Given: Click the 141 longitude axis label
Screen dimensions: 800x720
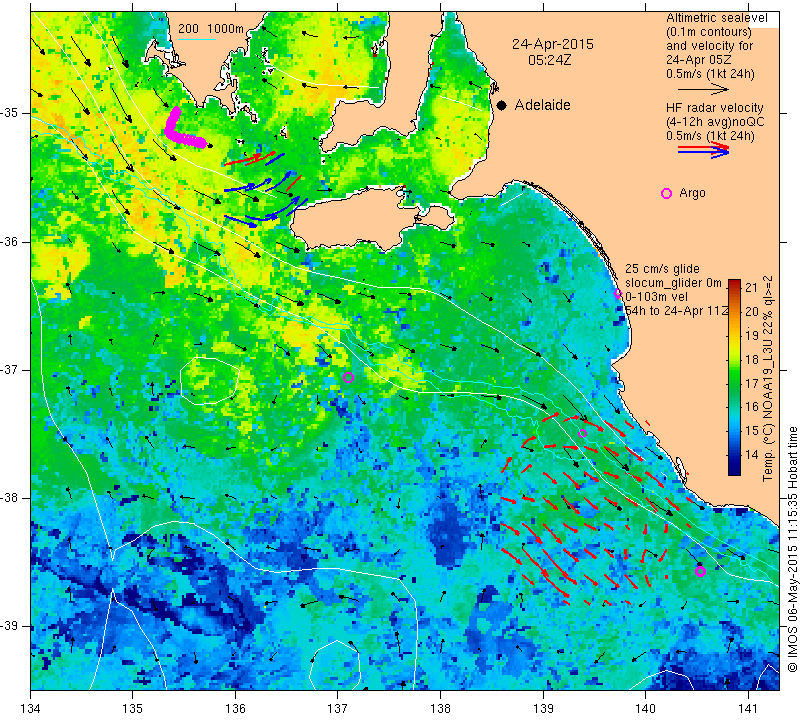Looking at the screenshot, I should coord(748,708).
